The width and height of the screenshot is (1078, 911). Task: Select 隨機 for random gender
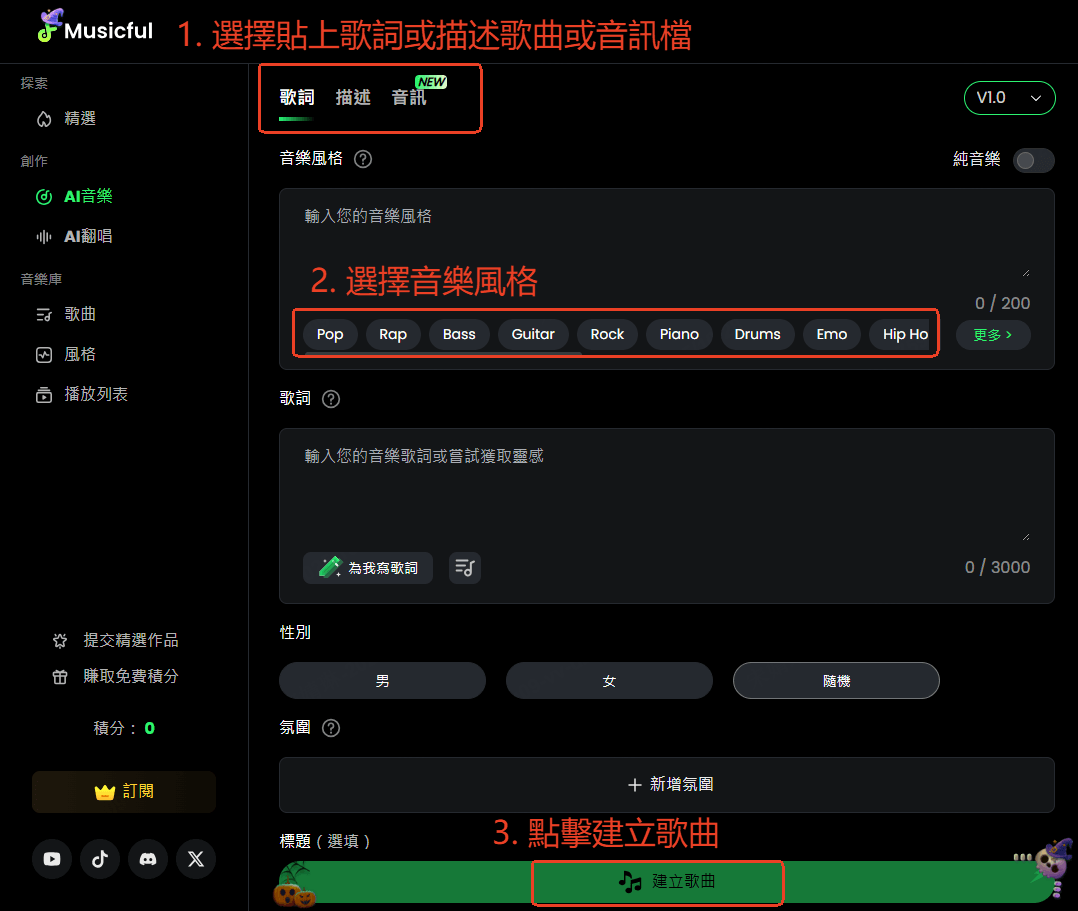[x=836, y=680]
